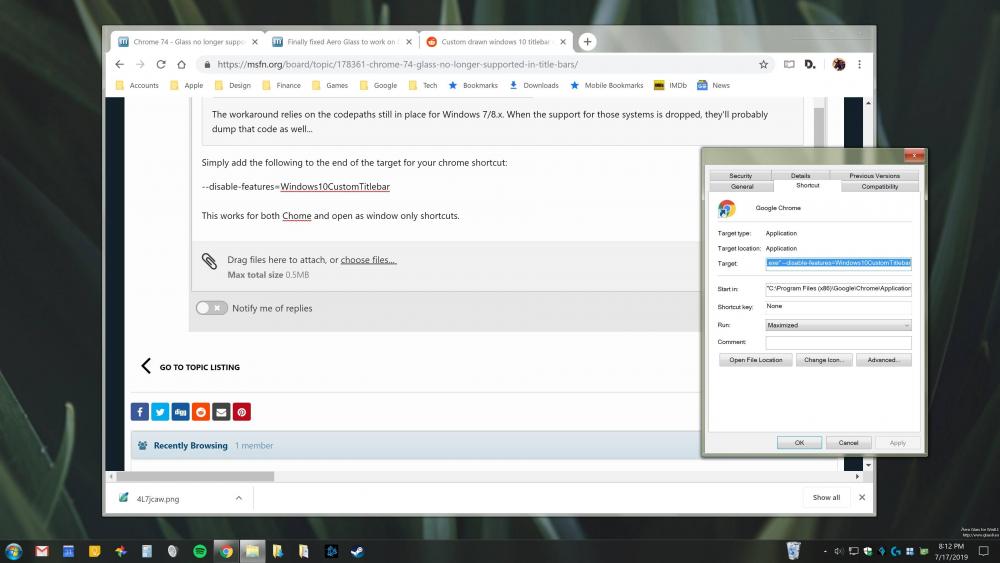
Task: Open the Chrome three-dot menu
Action: [859, 64]
